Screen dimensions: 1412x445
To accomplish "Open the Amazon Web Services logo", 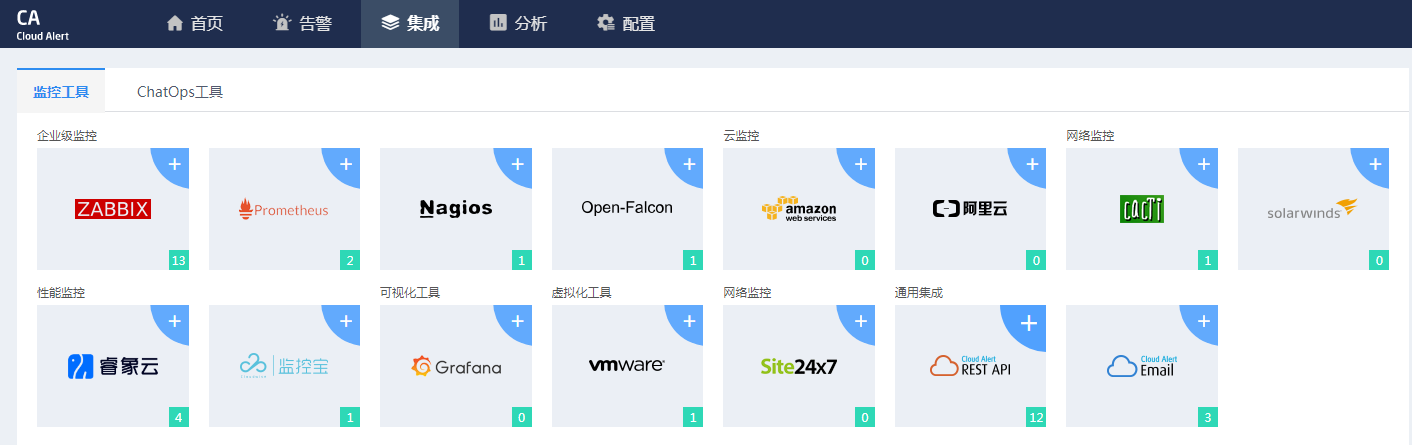I will click(x=799, y=209).
